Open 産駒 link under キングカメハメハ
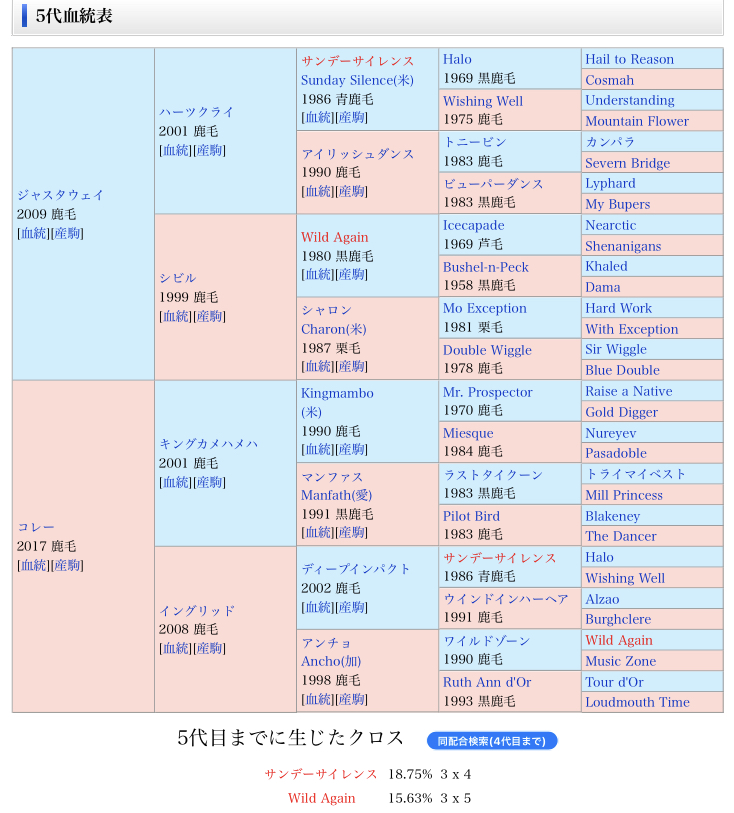The height and width of the screenshot is (813, 734). point(209,482)
